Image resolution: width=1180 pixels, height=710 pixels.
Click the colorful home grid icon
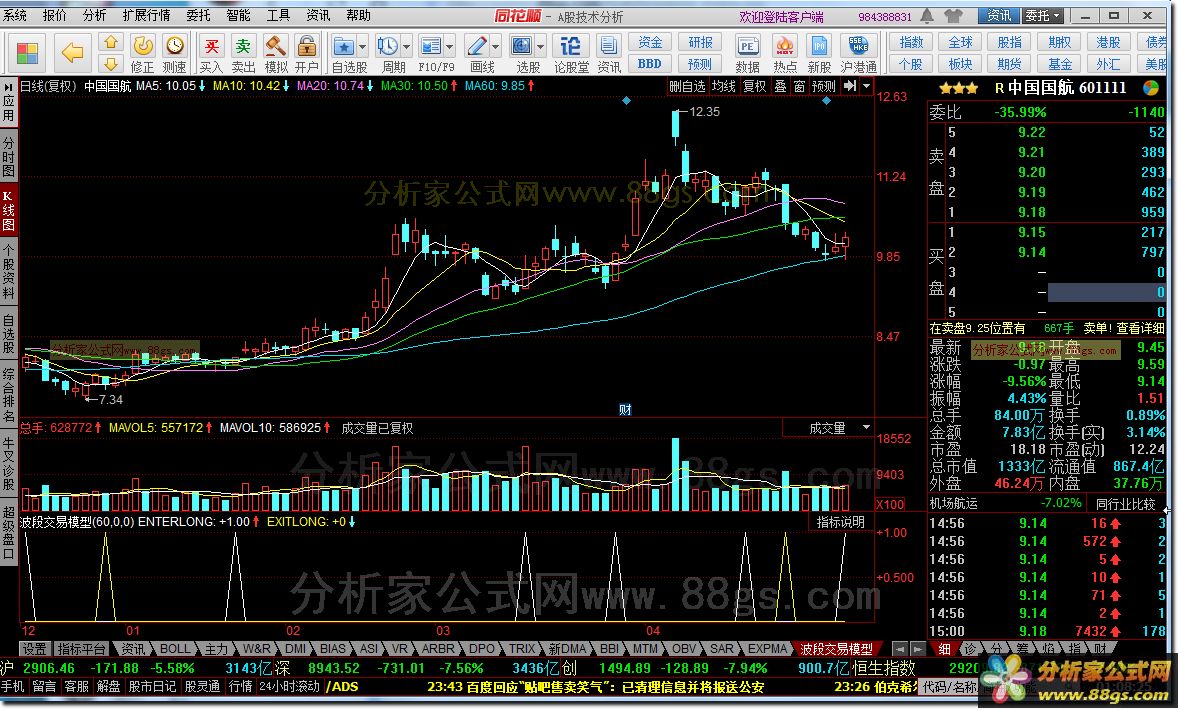27,53
